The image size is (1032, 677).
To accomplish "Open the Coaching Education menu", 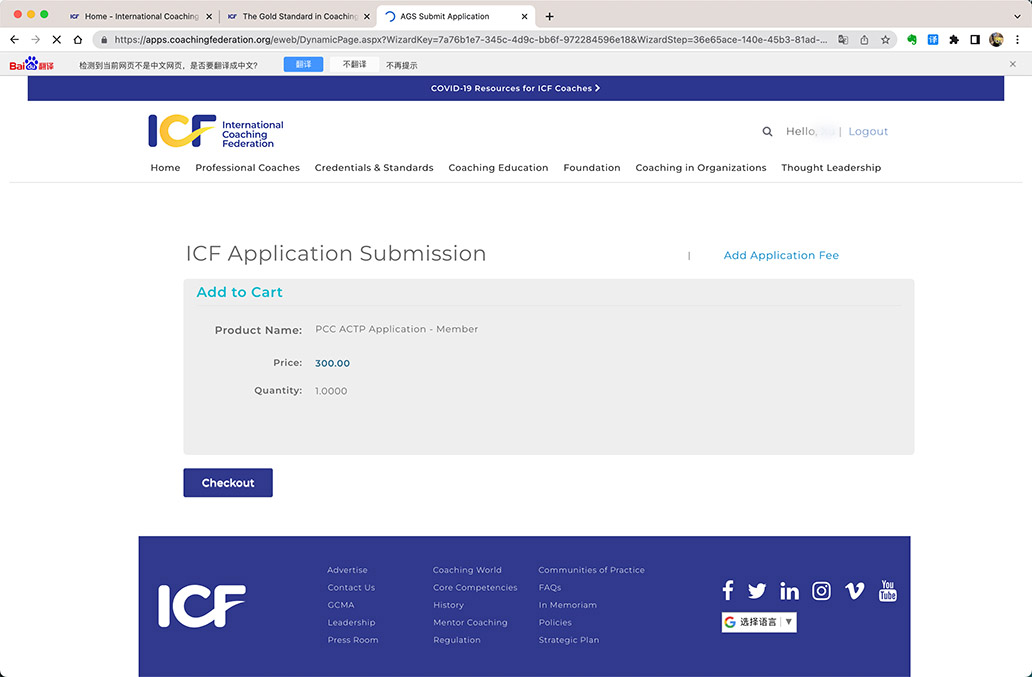I will tap(498, 168).
